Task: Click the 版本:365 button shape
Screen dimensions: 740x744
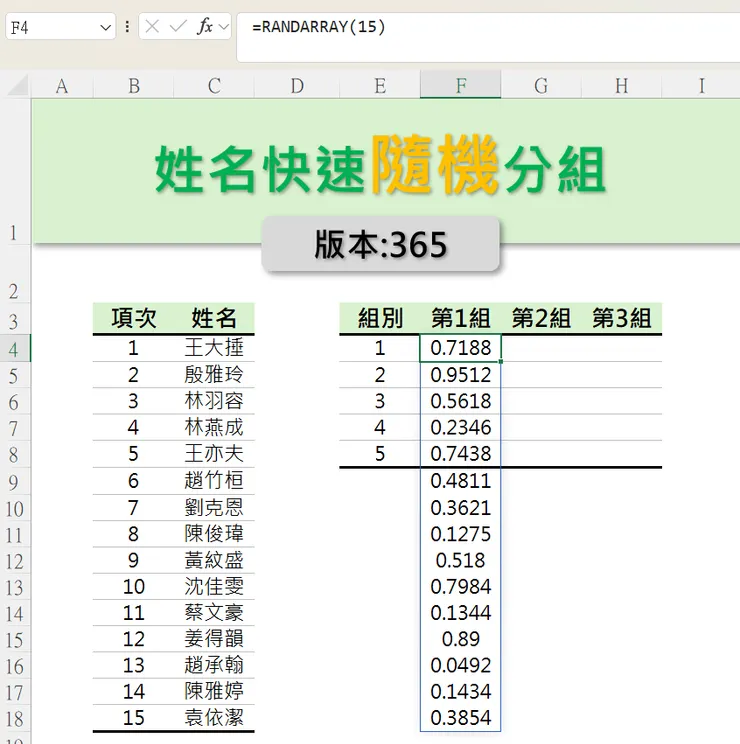Action: tap(380, 244)
